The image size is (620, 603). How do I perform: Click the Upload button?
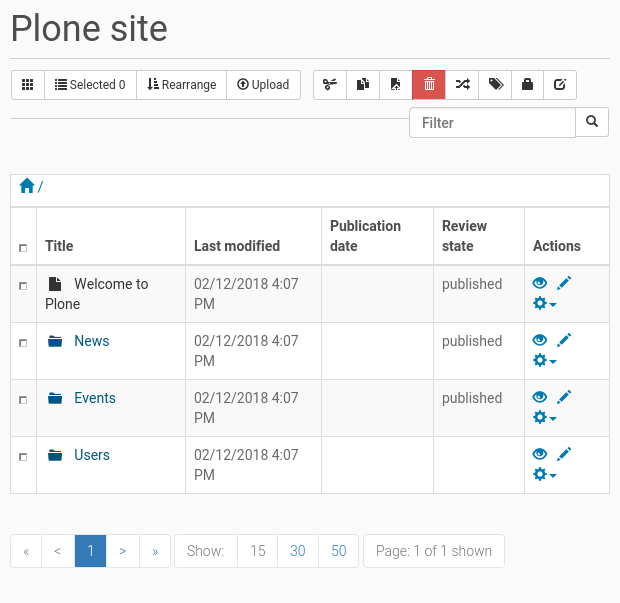263,85
